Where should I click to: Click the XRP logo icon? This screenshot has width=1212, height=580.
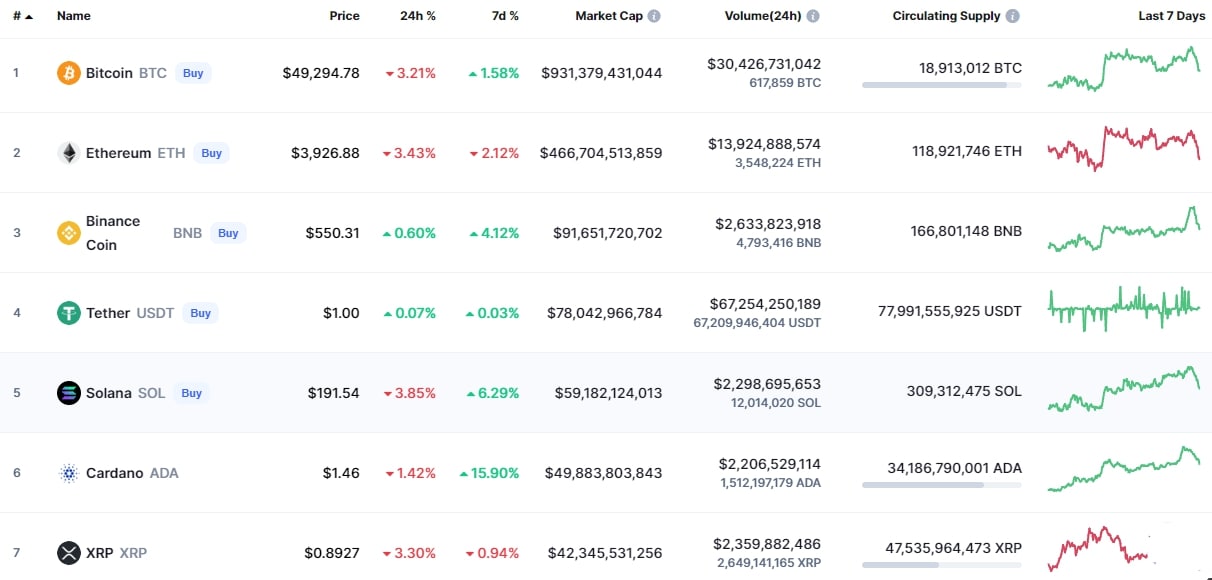coord(69,553)
